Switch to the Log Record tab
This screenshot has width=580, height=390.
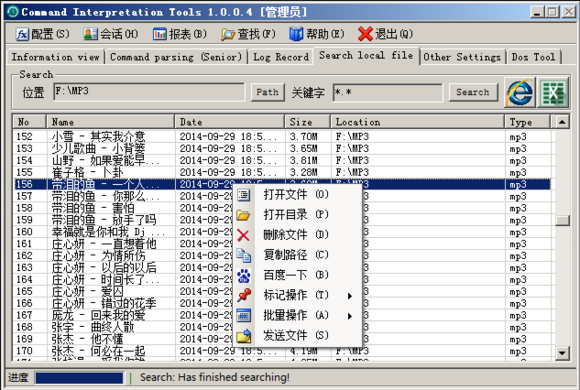pyautogui.click(x=281, y=57)
